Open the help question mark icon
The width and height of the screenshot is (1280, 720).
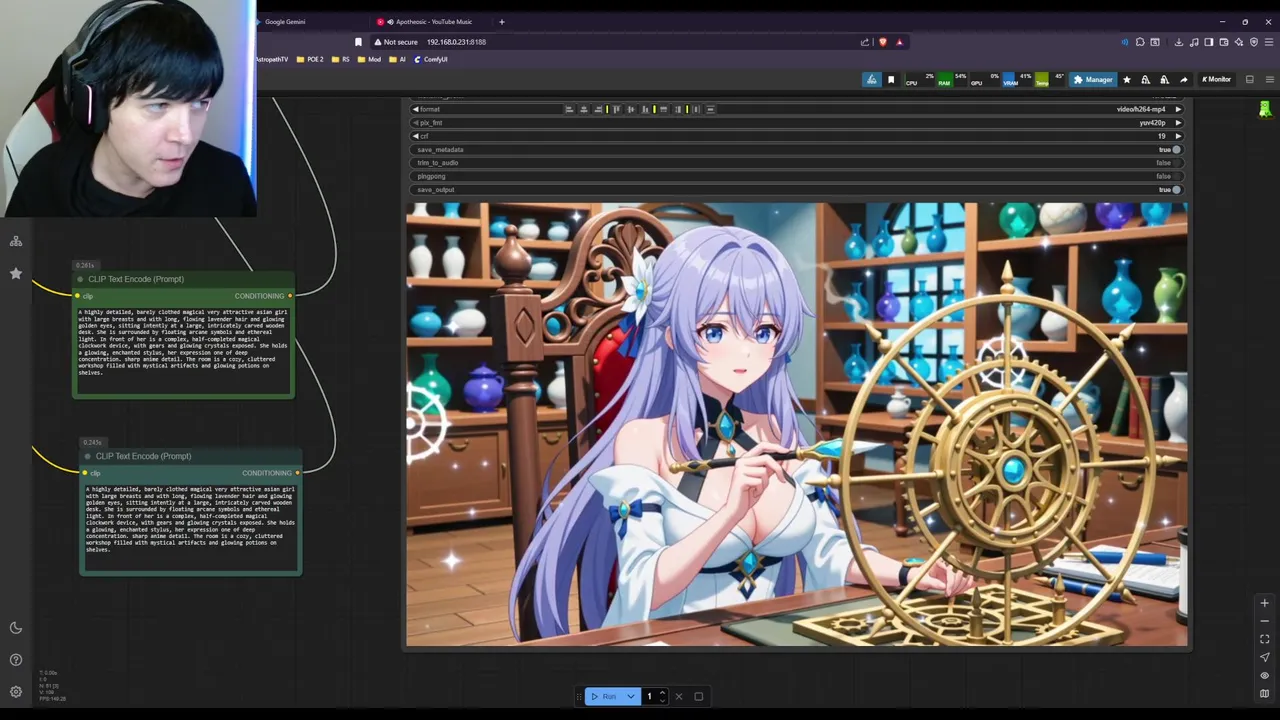(x=16, y=660)
